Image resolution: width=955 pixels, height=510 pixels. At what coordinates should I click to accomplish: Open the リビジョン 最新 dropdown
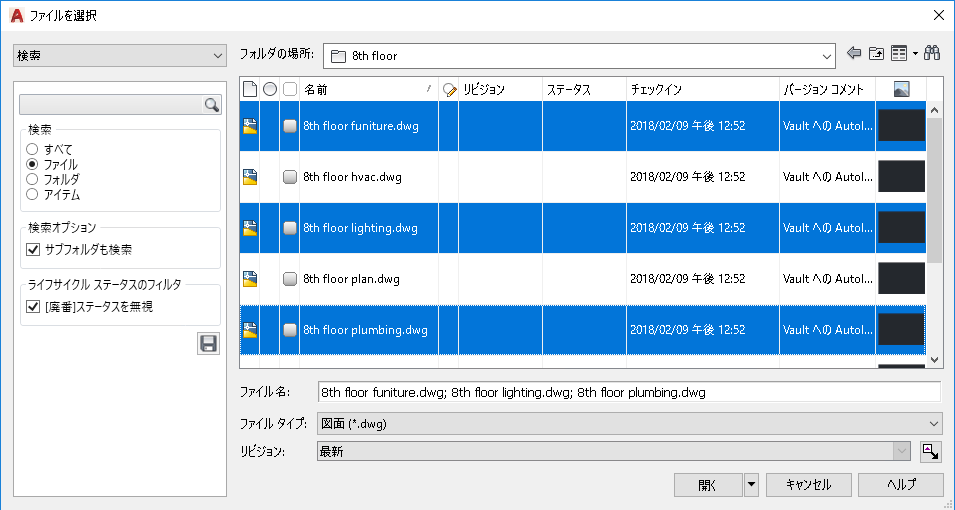613,452
